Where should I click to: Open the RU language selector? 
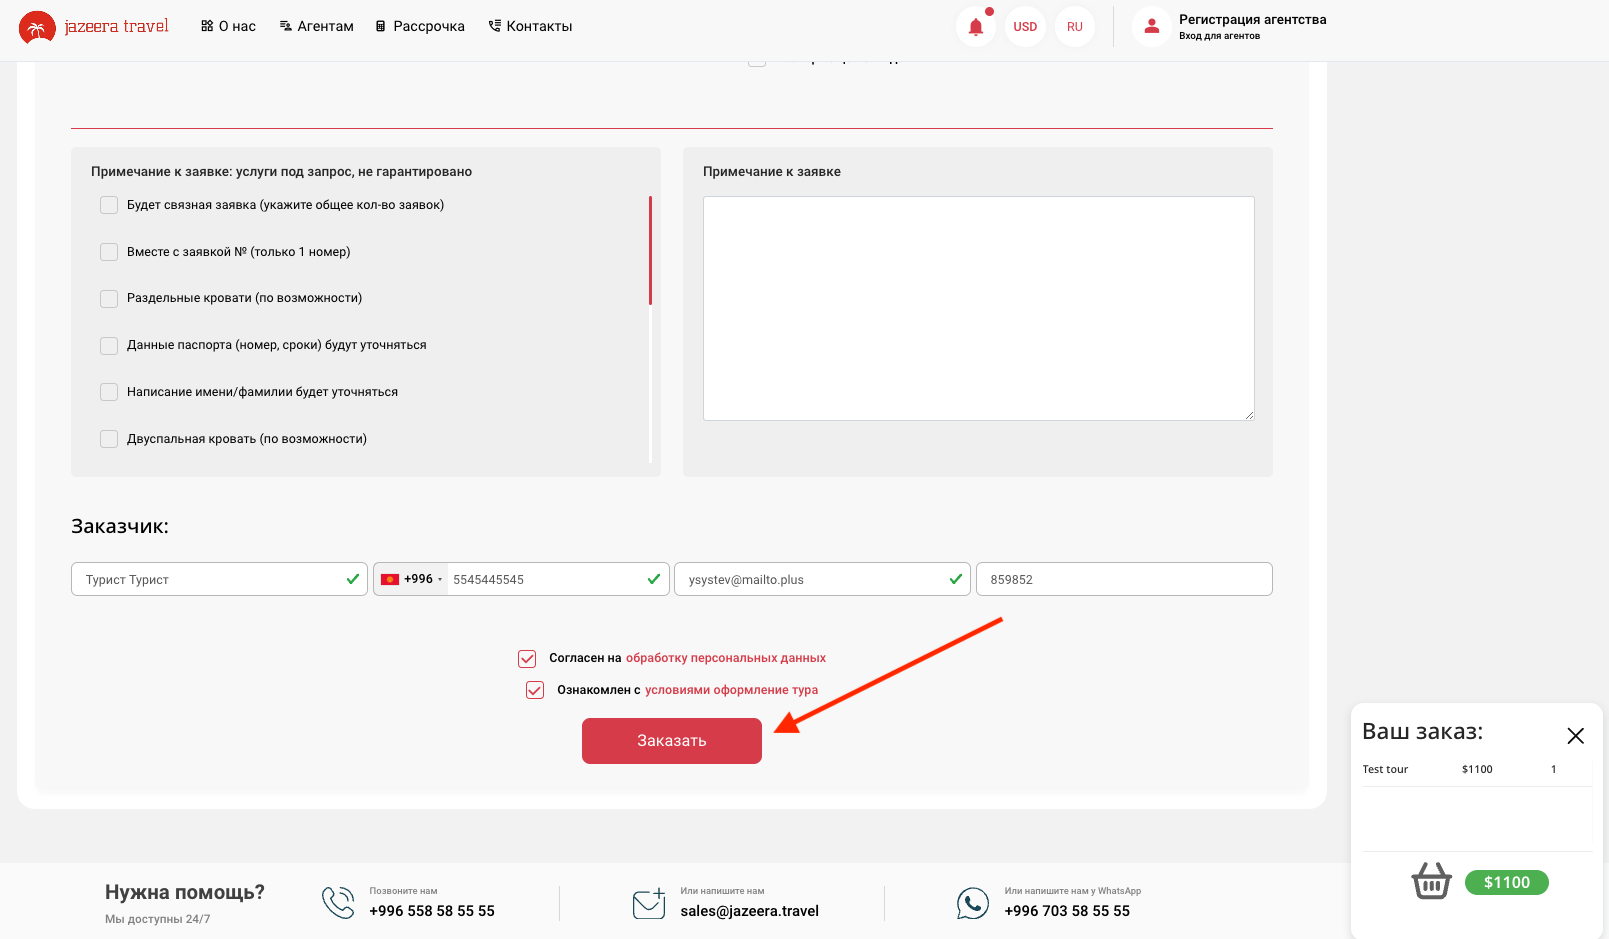click(x=1074, y=27)
